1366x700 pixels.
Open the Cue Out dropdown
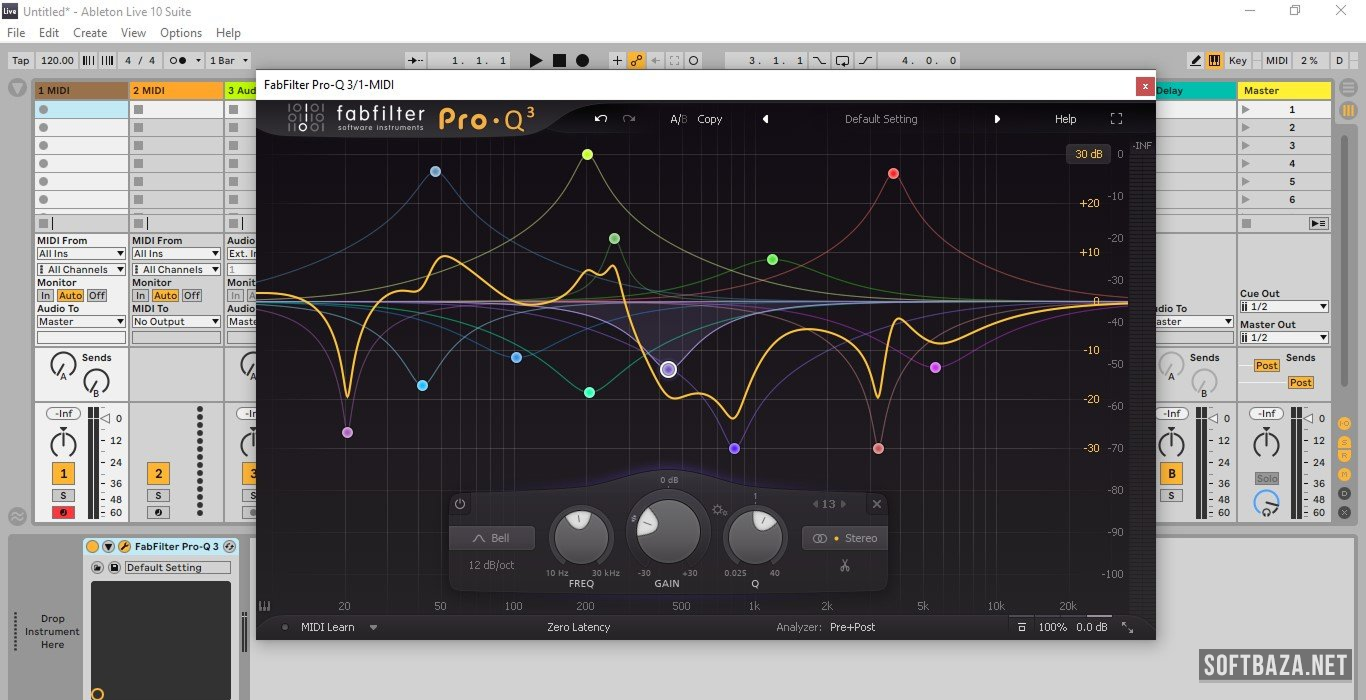(x=1284, y=307)
